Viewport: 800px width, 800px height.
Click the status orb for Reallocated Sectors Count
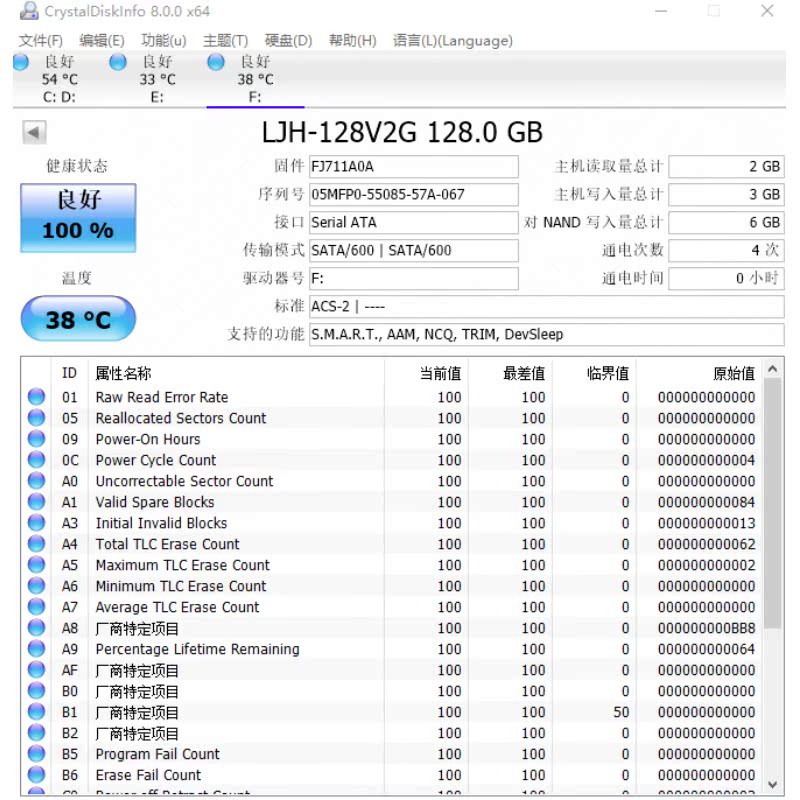36,418
